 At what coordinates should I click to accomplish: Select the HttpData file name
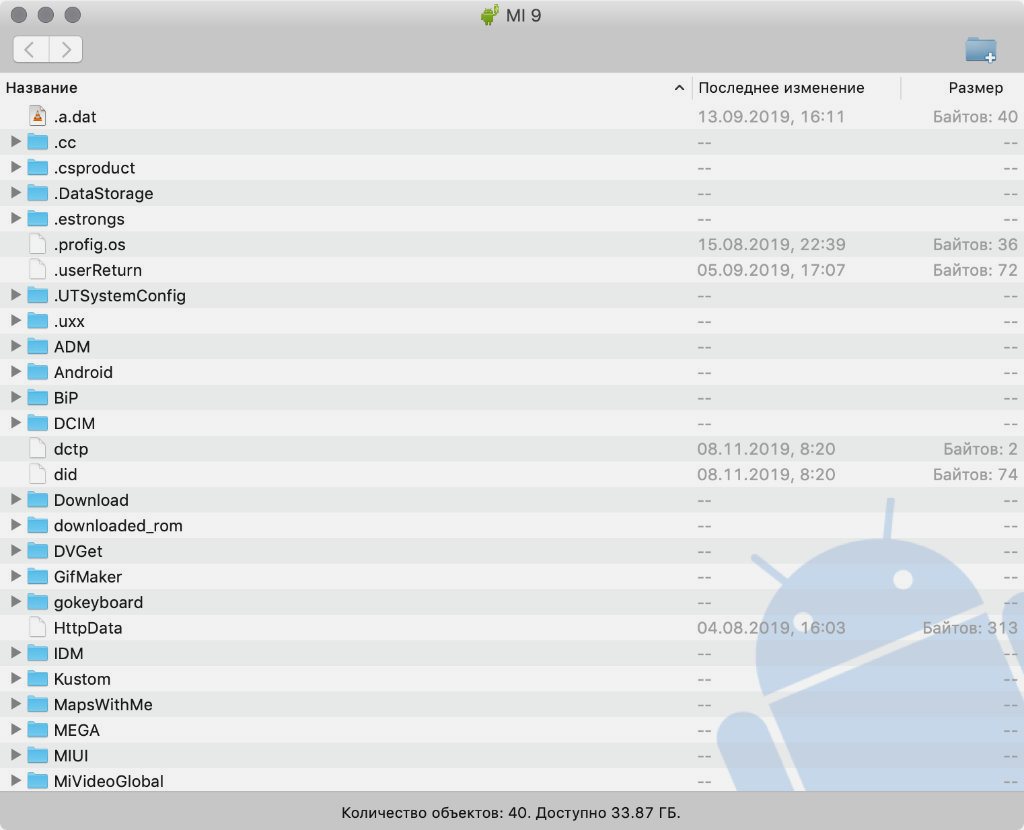coord(88,628)
